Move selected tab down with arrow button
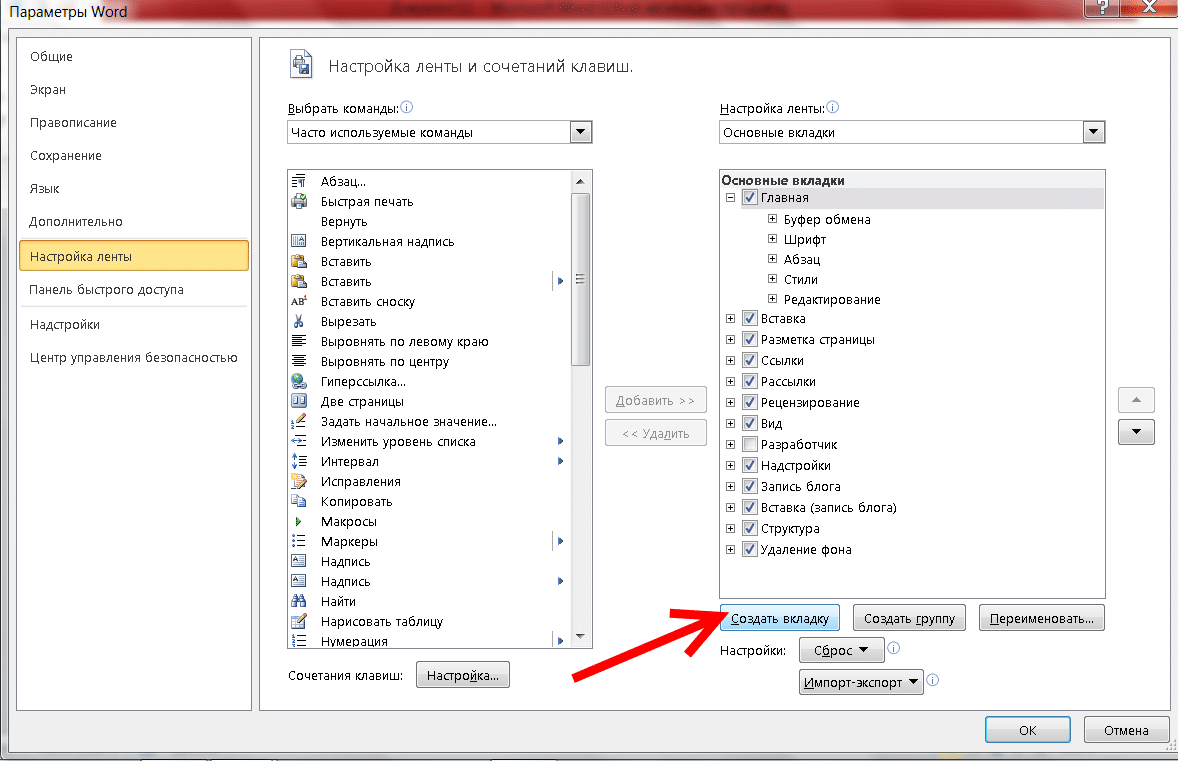 pyautogui.click(x=1136, y=432)
